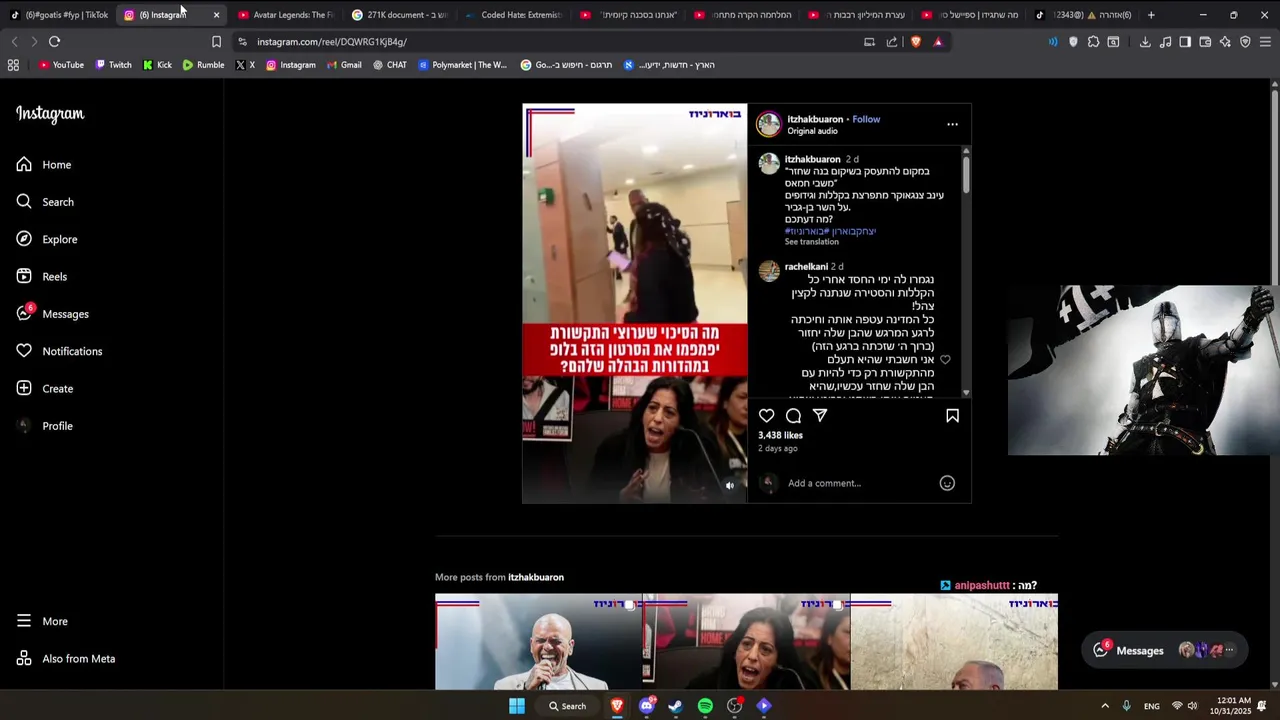This screenshot has height=720, width=1280.
Task: Bookmark this page from the address bar
Action: tap(216, 41)
